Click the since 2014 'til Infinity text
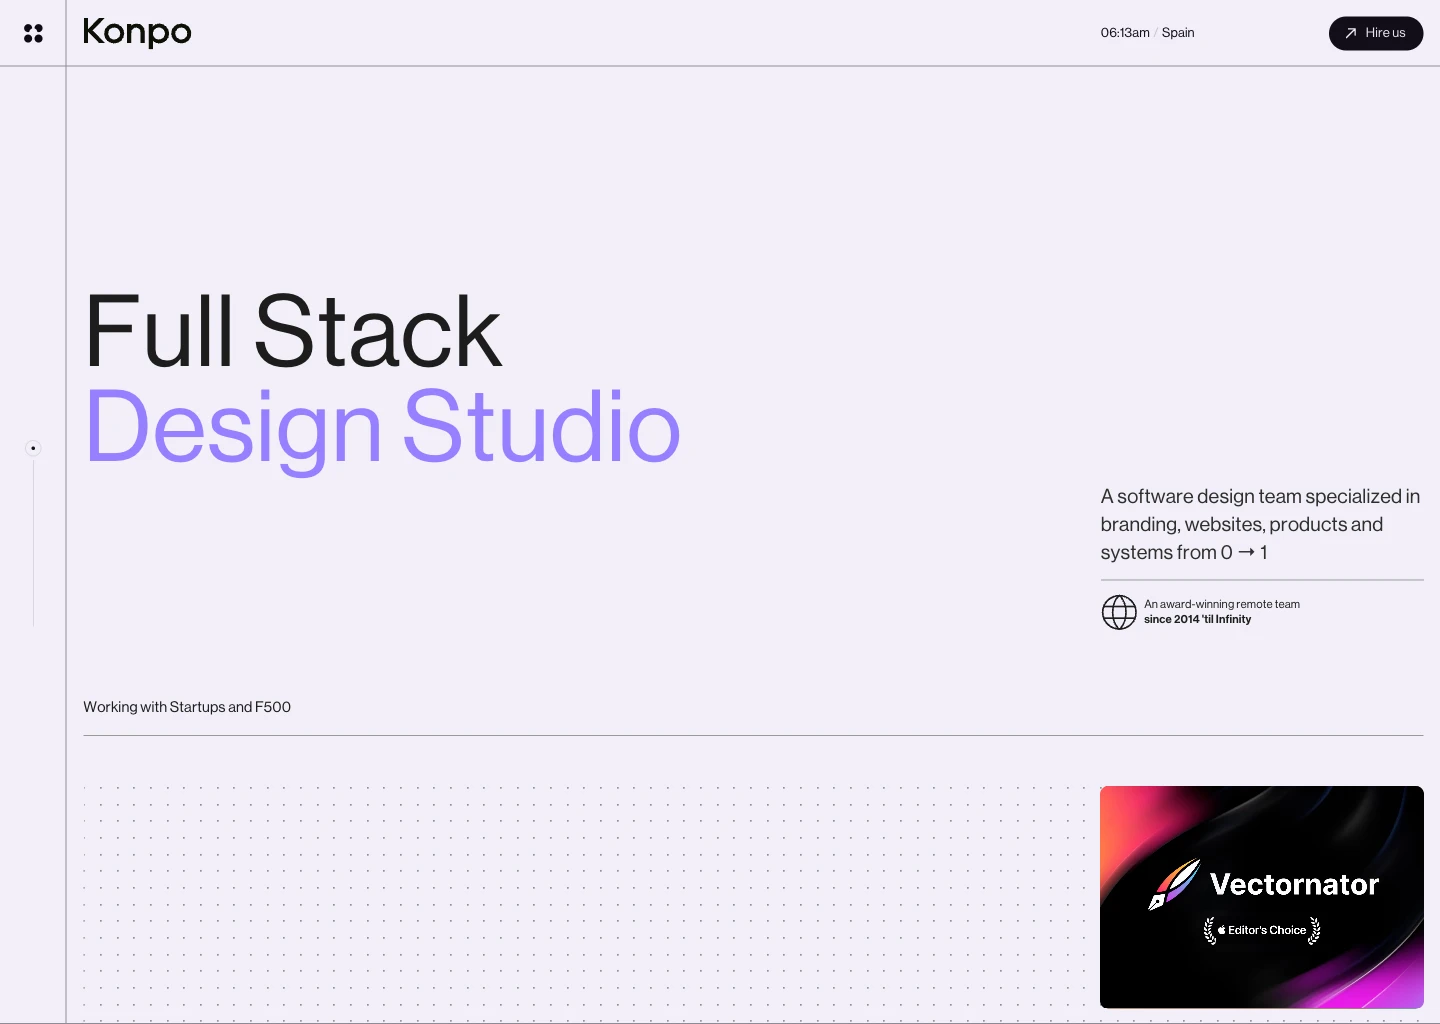 [1197, 619]
